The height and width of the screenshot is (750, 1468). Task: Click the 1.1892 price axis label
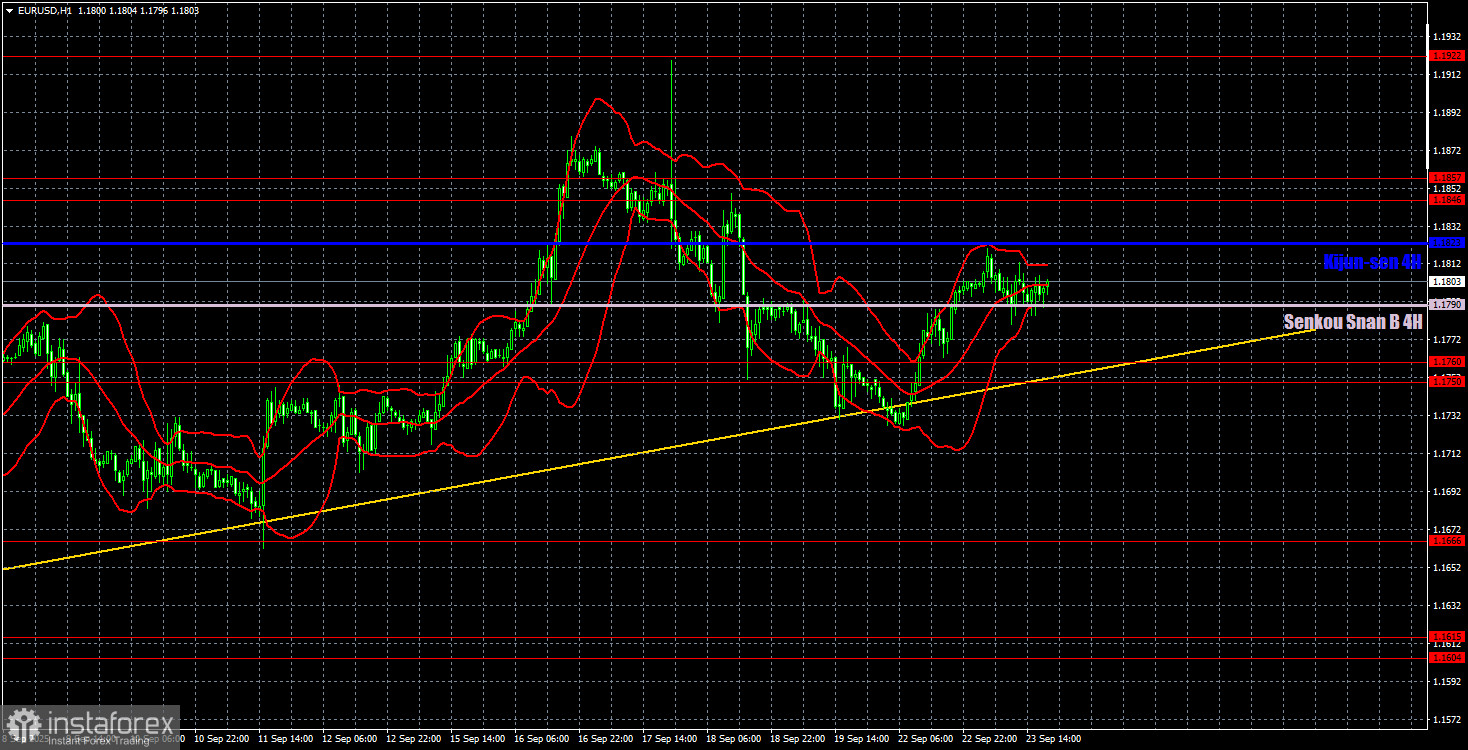coord(1447,113)
